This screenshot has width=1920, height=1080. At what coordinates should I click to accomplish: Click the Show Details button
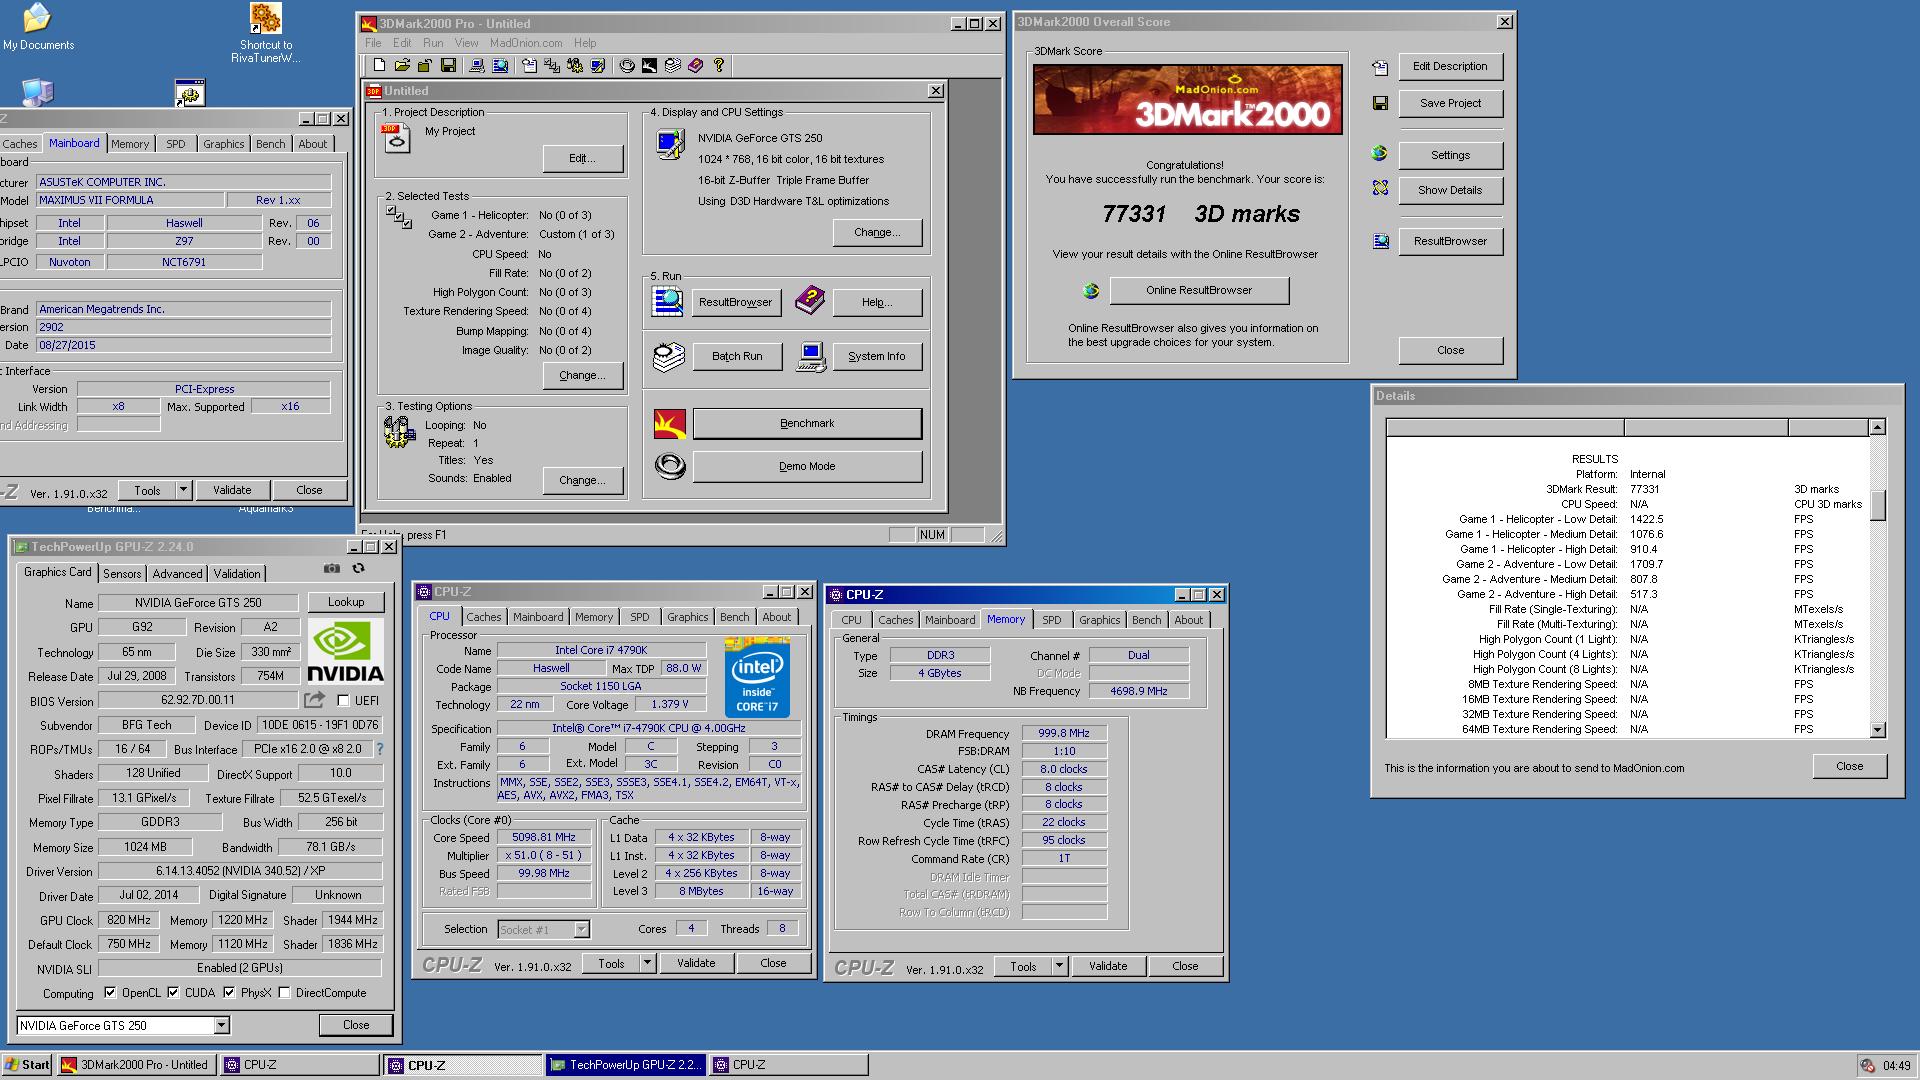(1450, 190)
